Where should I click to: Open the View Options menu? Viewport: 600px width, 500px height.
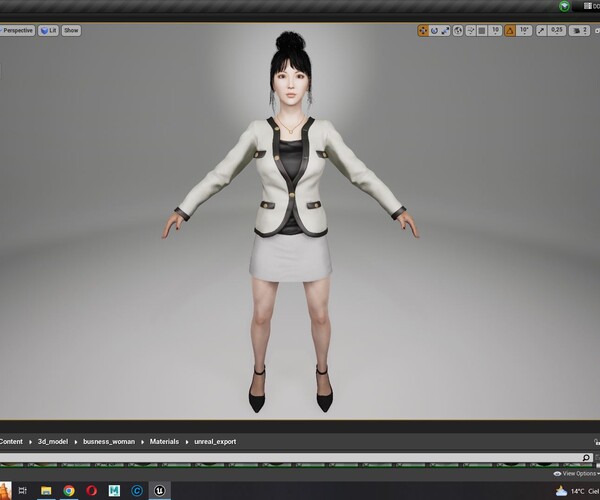576,474
